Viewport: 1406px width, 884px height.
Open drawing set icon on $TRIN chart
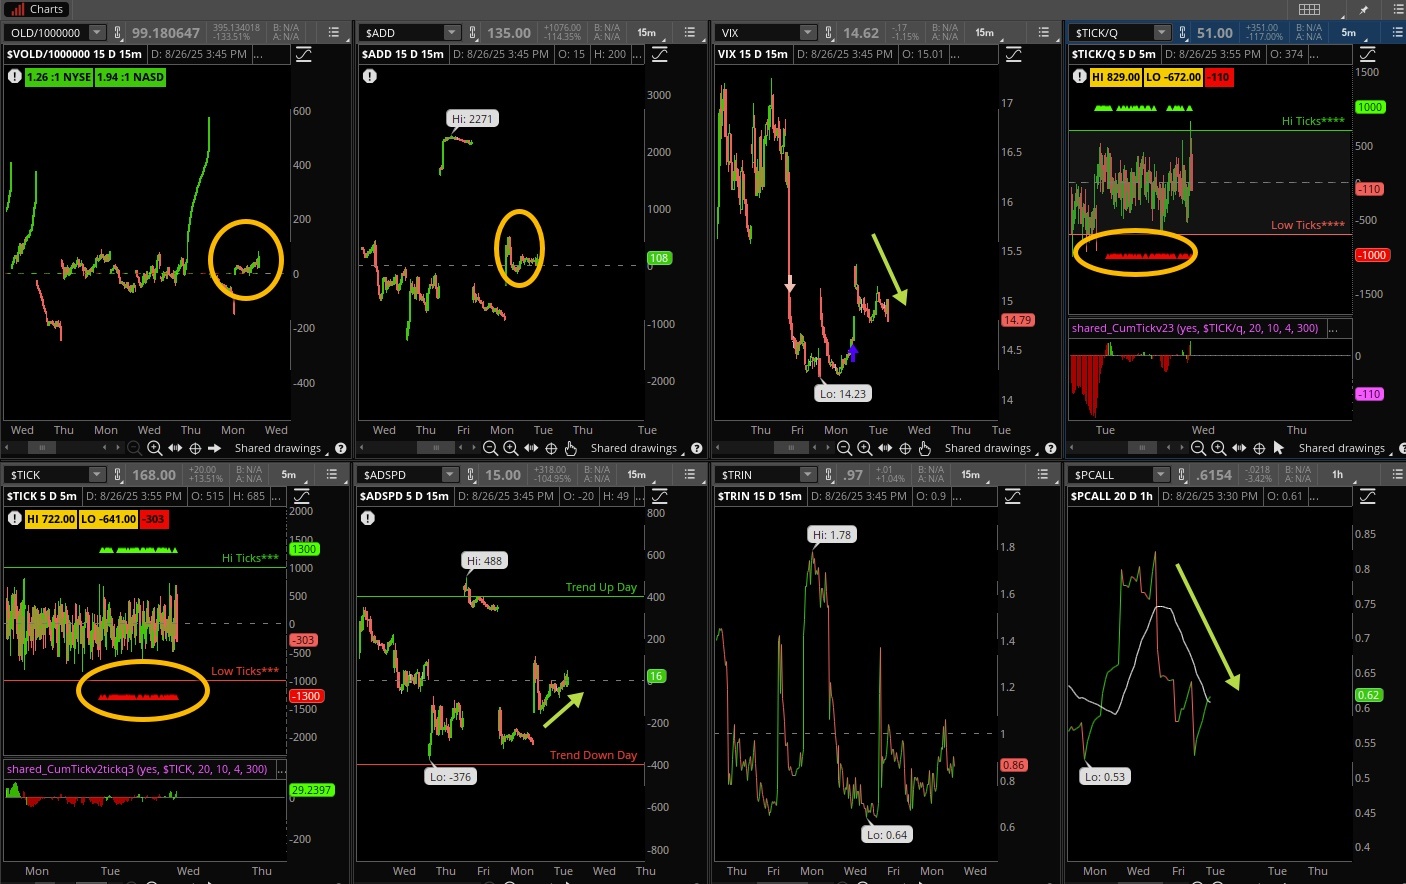point(1013,496)
